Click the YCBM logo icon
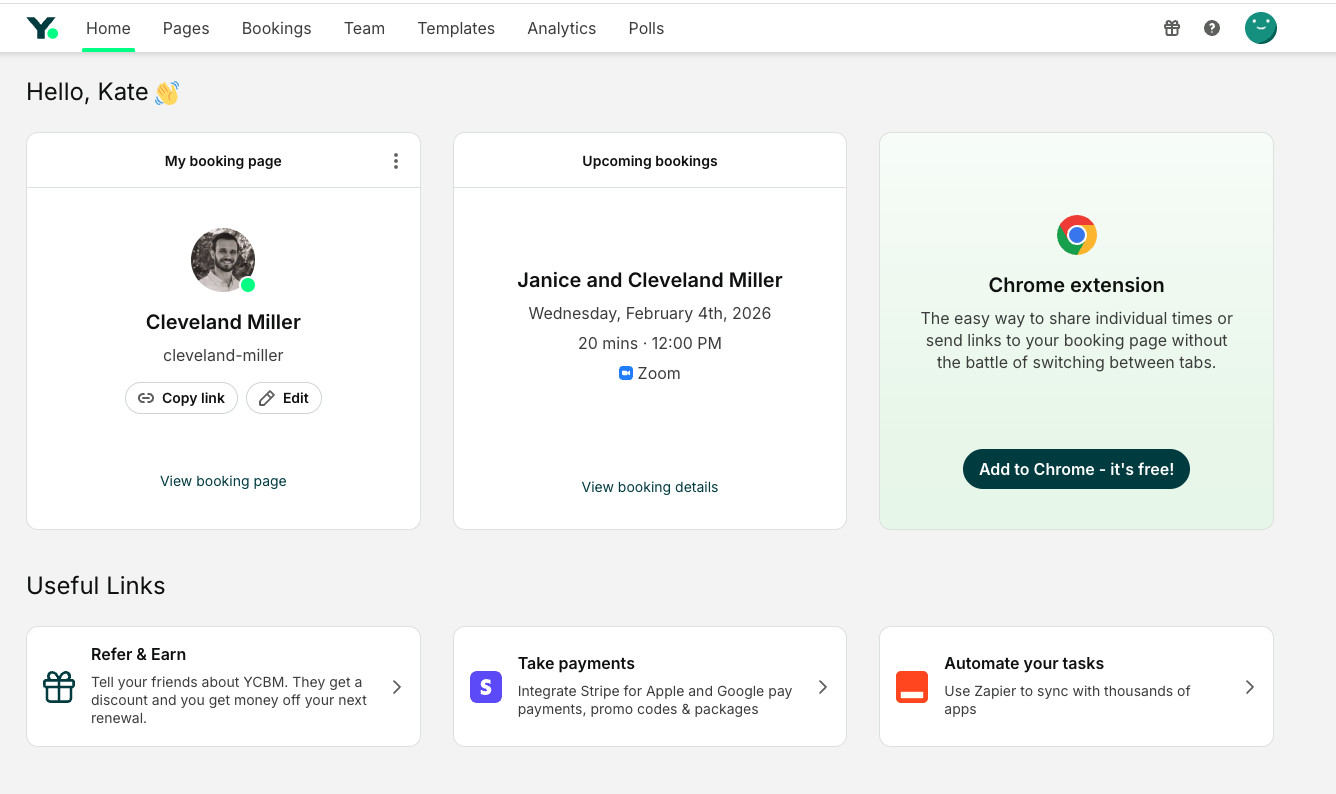This screenshot has height=794, width=1336. click(42, 28)
